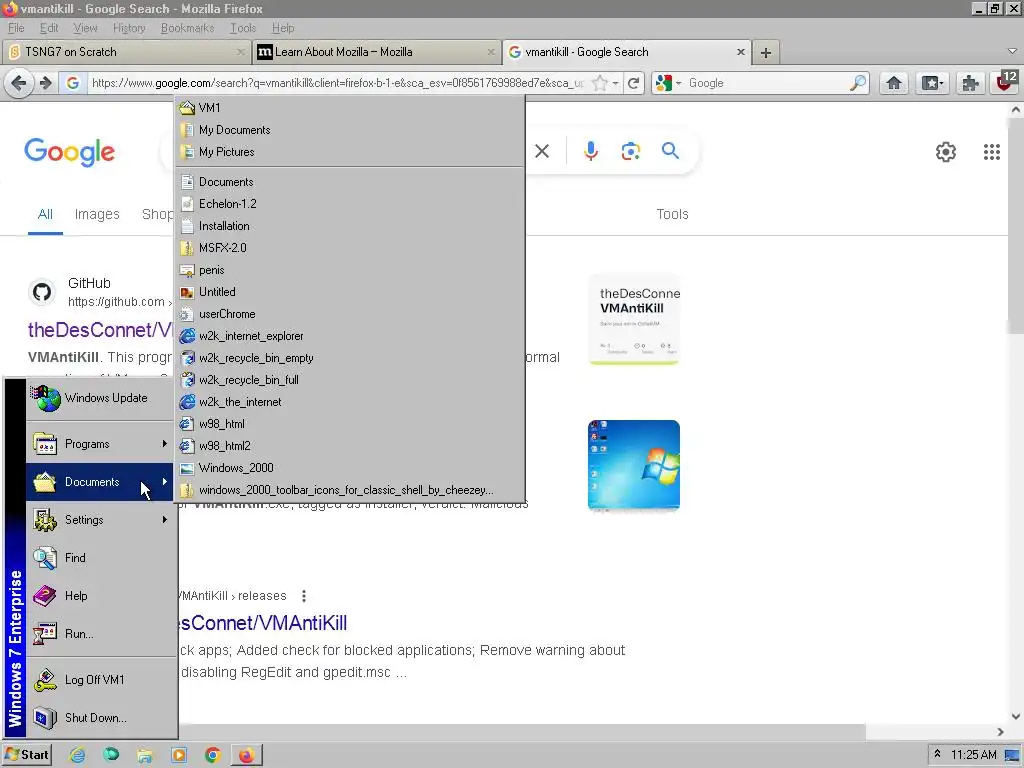Image resolution: width=1024 pixels, height=768 pixels.
Task: Open w98_html2 recent document
Action: pos(350,446)
